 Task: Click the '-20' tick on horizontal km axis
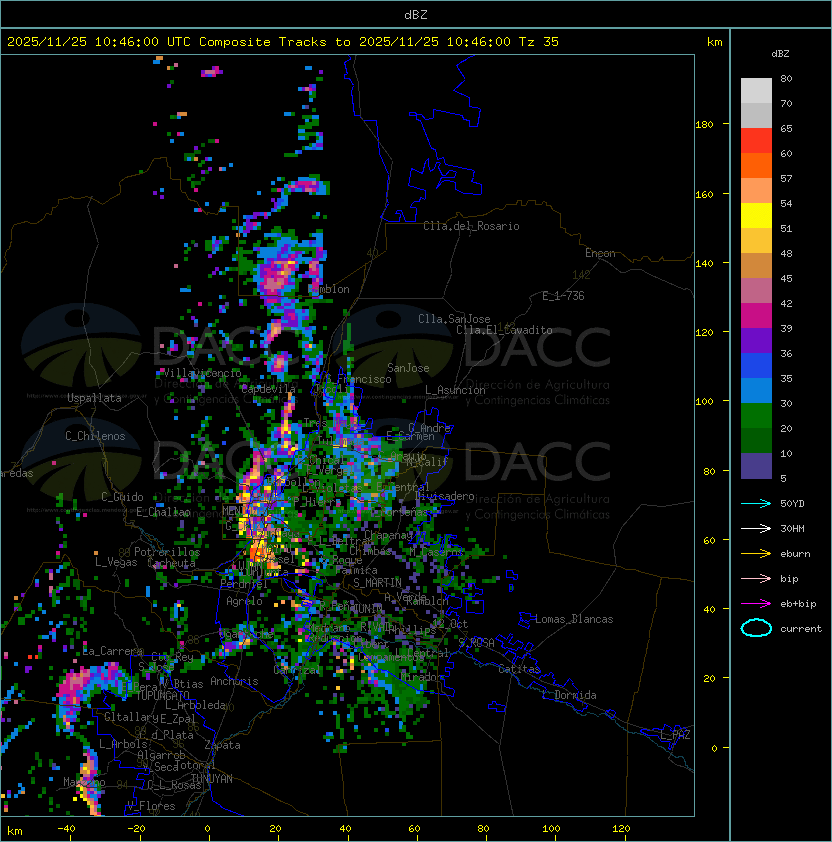coord(136,829)
